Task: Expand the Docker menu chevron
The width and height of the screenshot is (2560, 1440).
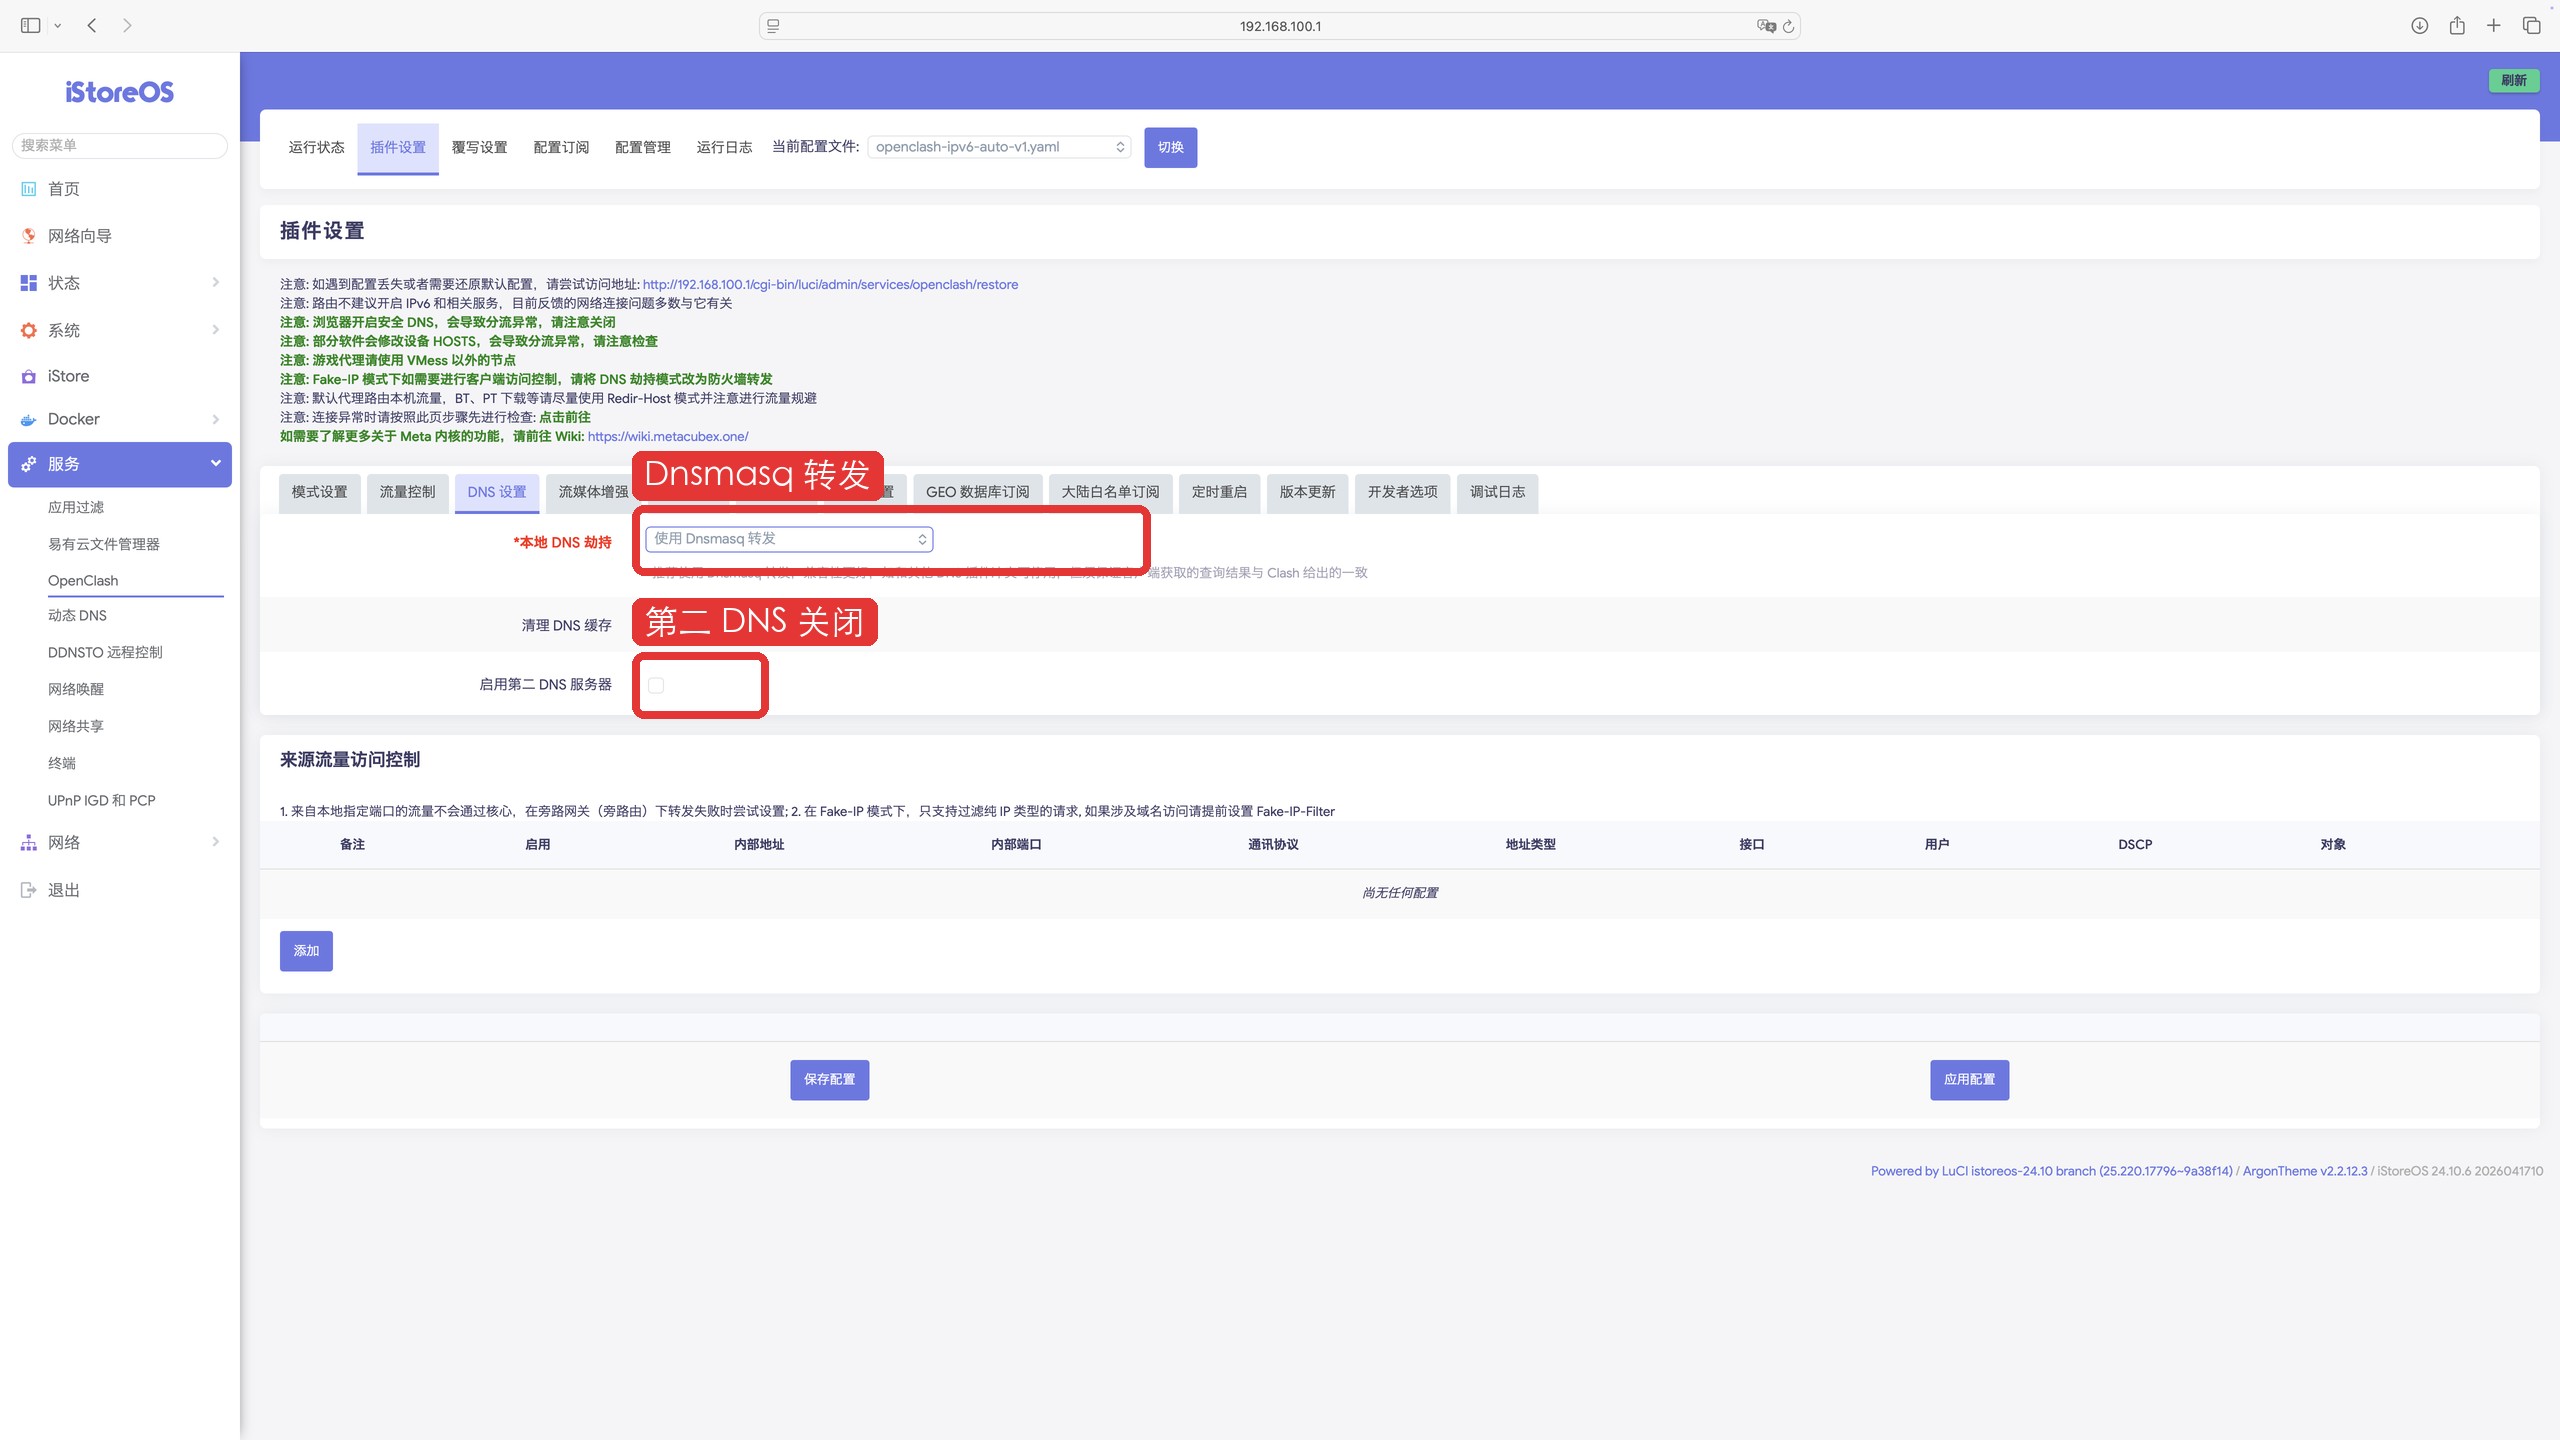Action: click(x=216, y=419)
